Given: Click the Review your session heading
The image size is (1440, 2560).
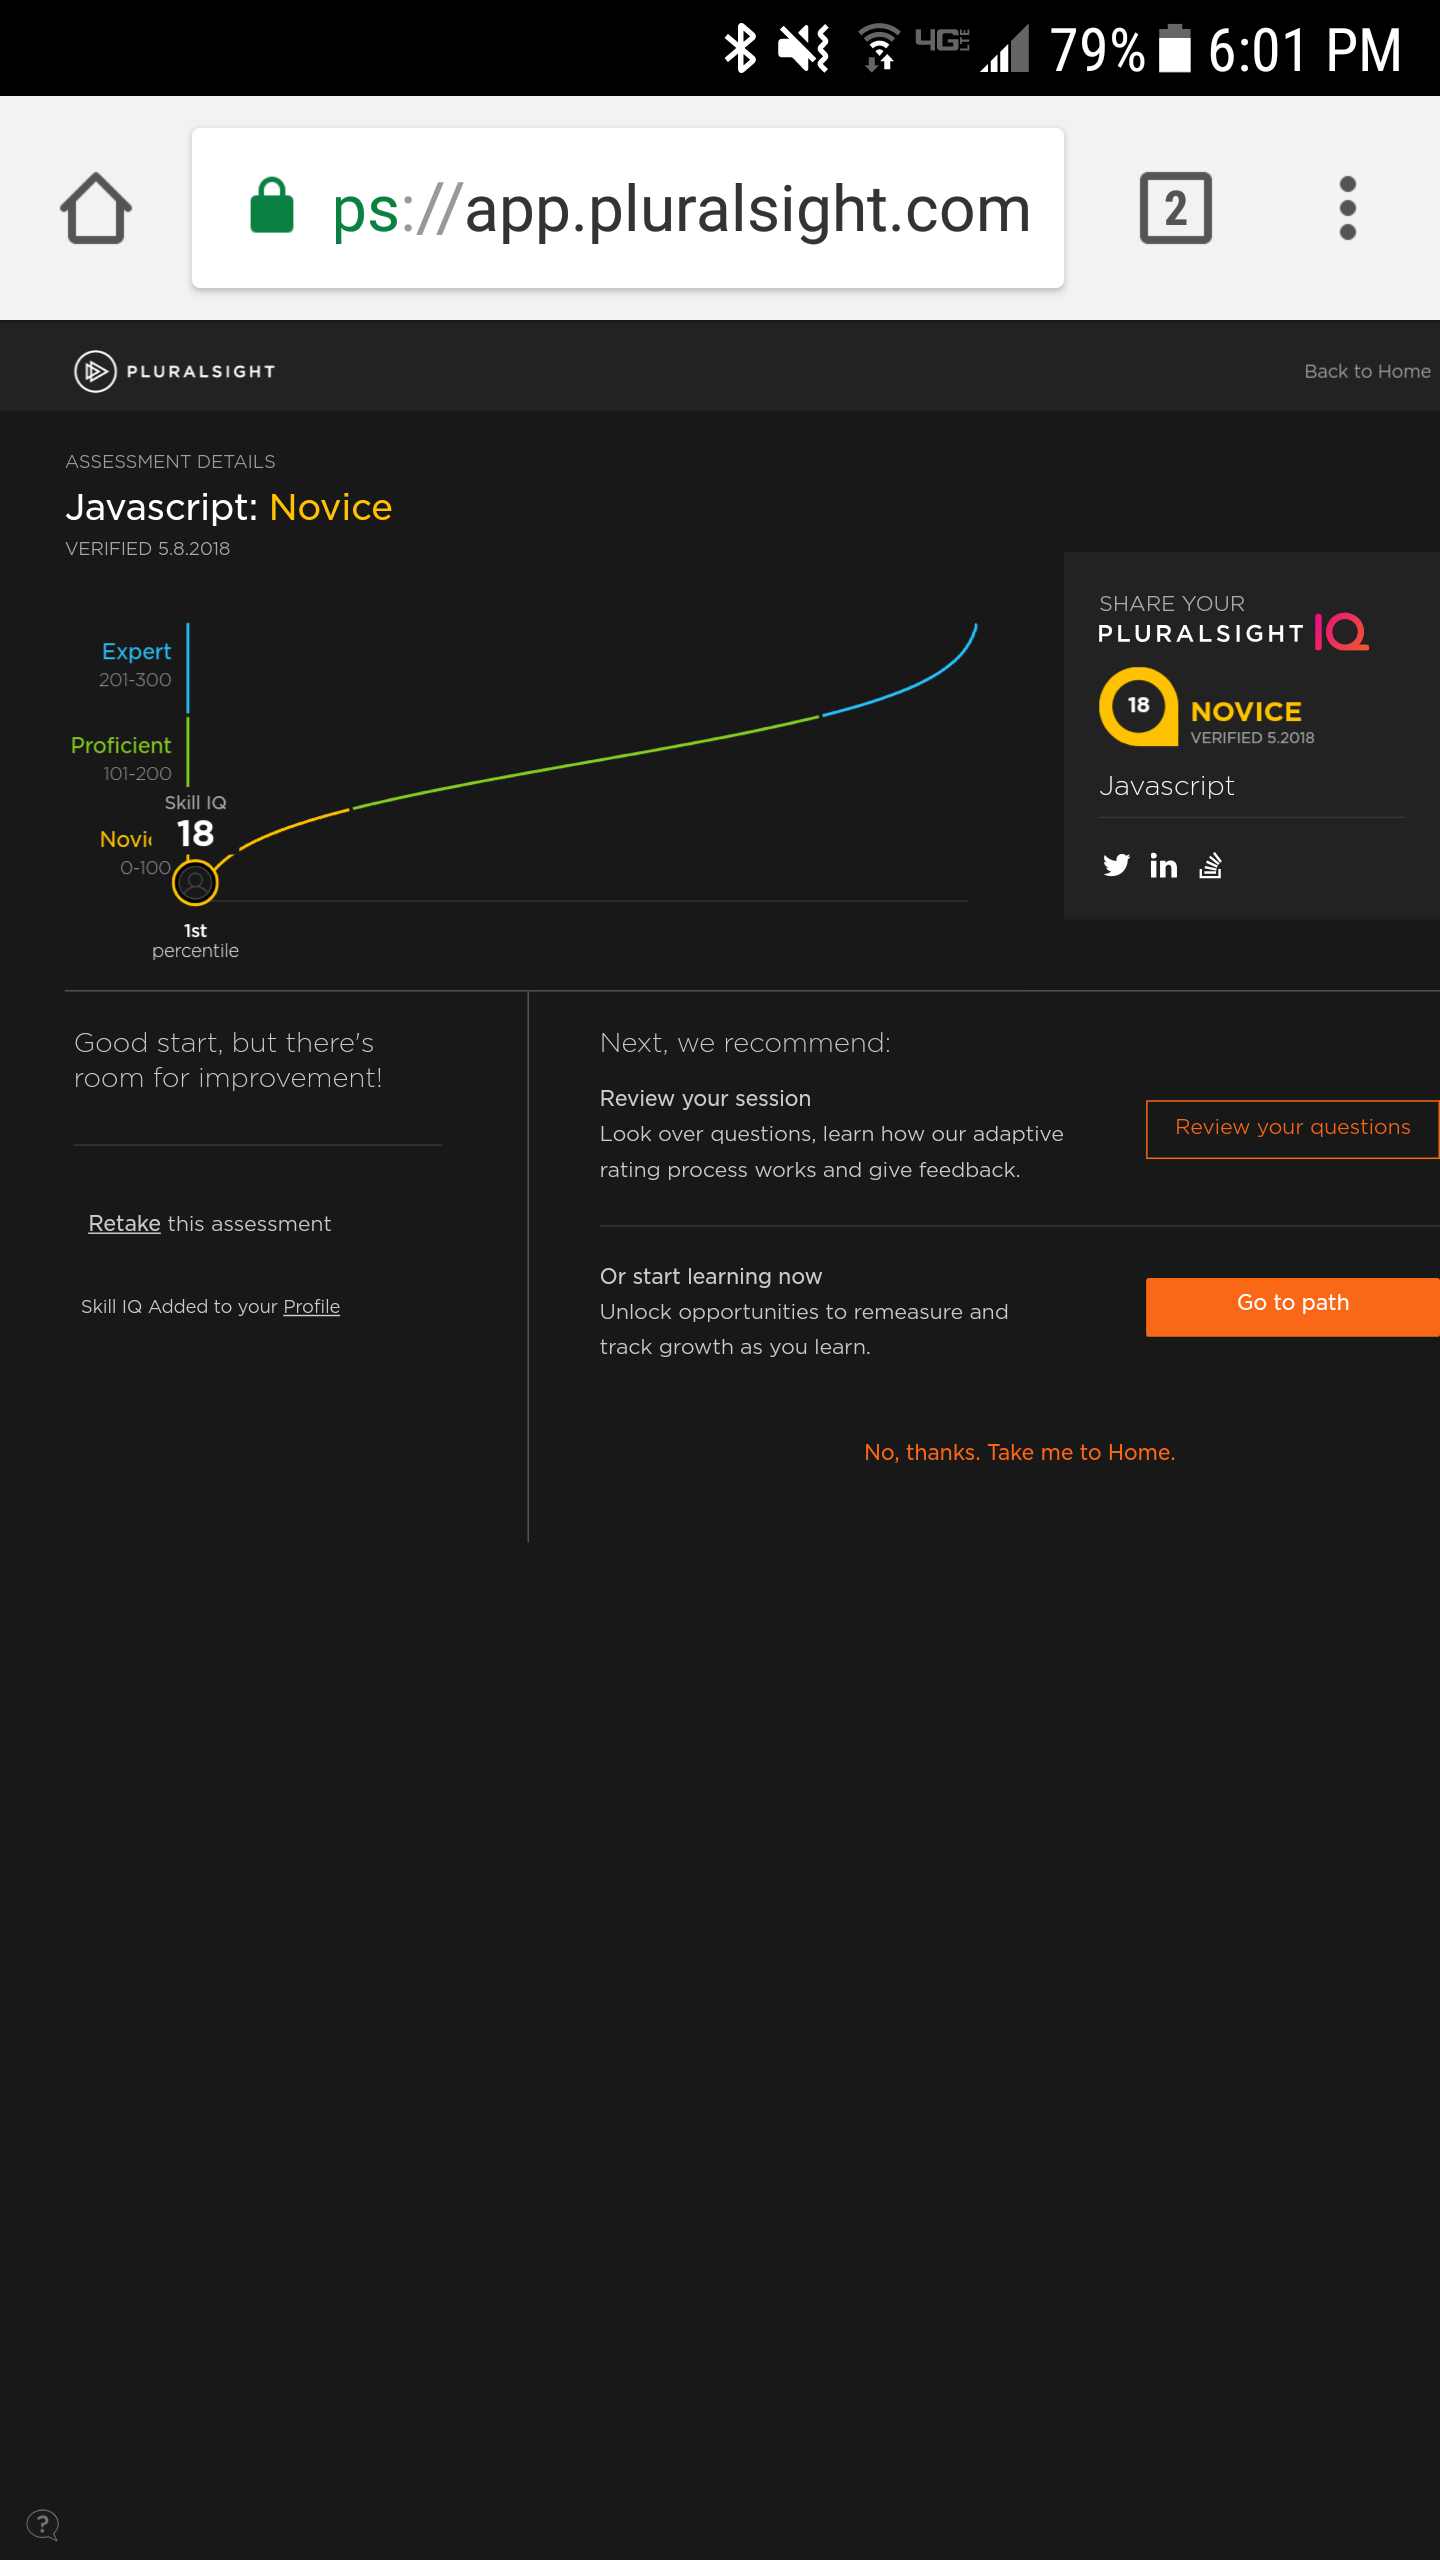Looking at the screenshot, I should coord(705,1098).
